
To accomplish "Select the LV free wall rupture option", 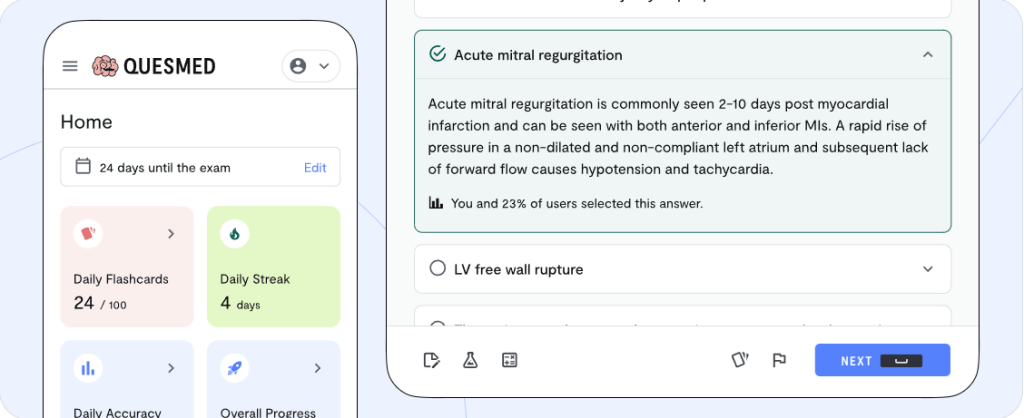I will click(437, 269).
